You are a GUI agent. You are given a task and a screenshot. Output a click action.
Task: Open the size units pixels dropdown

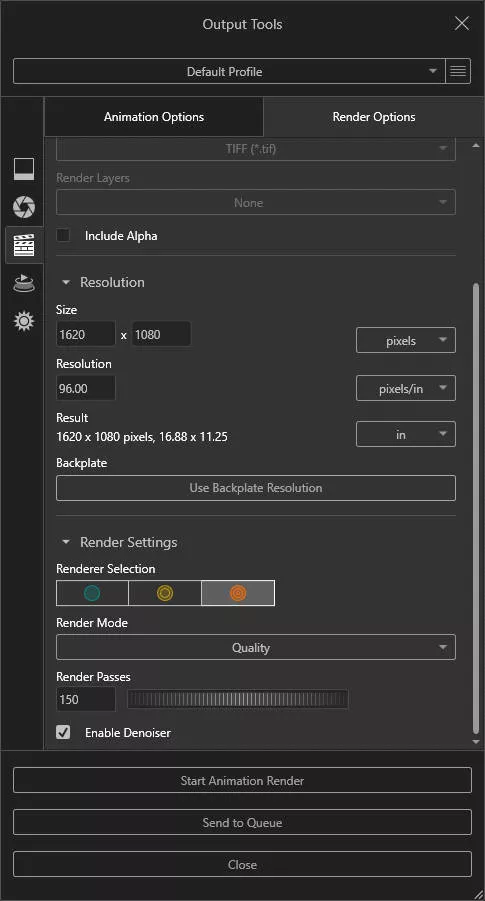(x=406, y=340)
